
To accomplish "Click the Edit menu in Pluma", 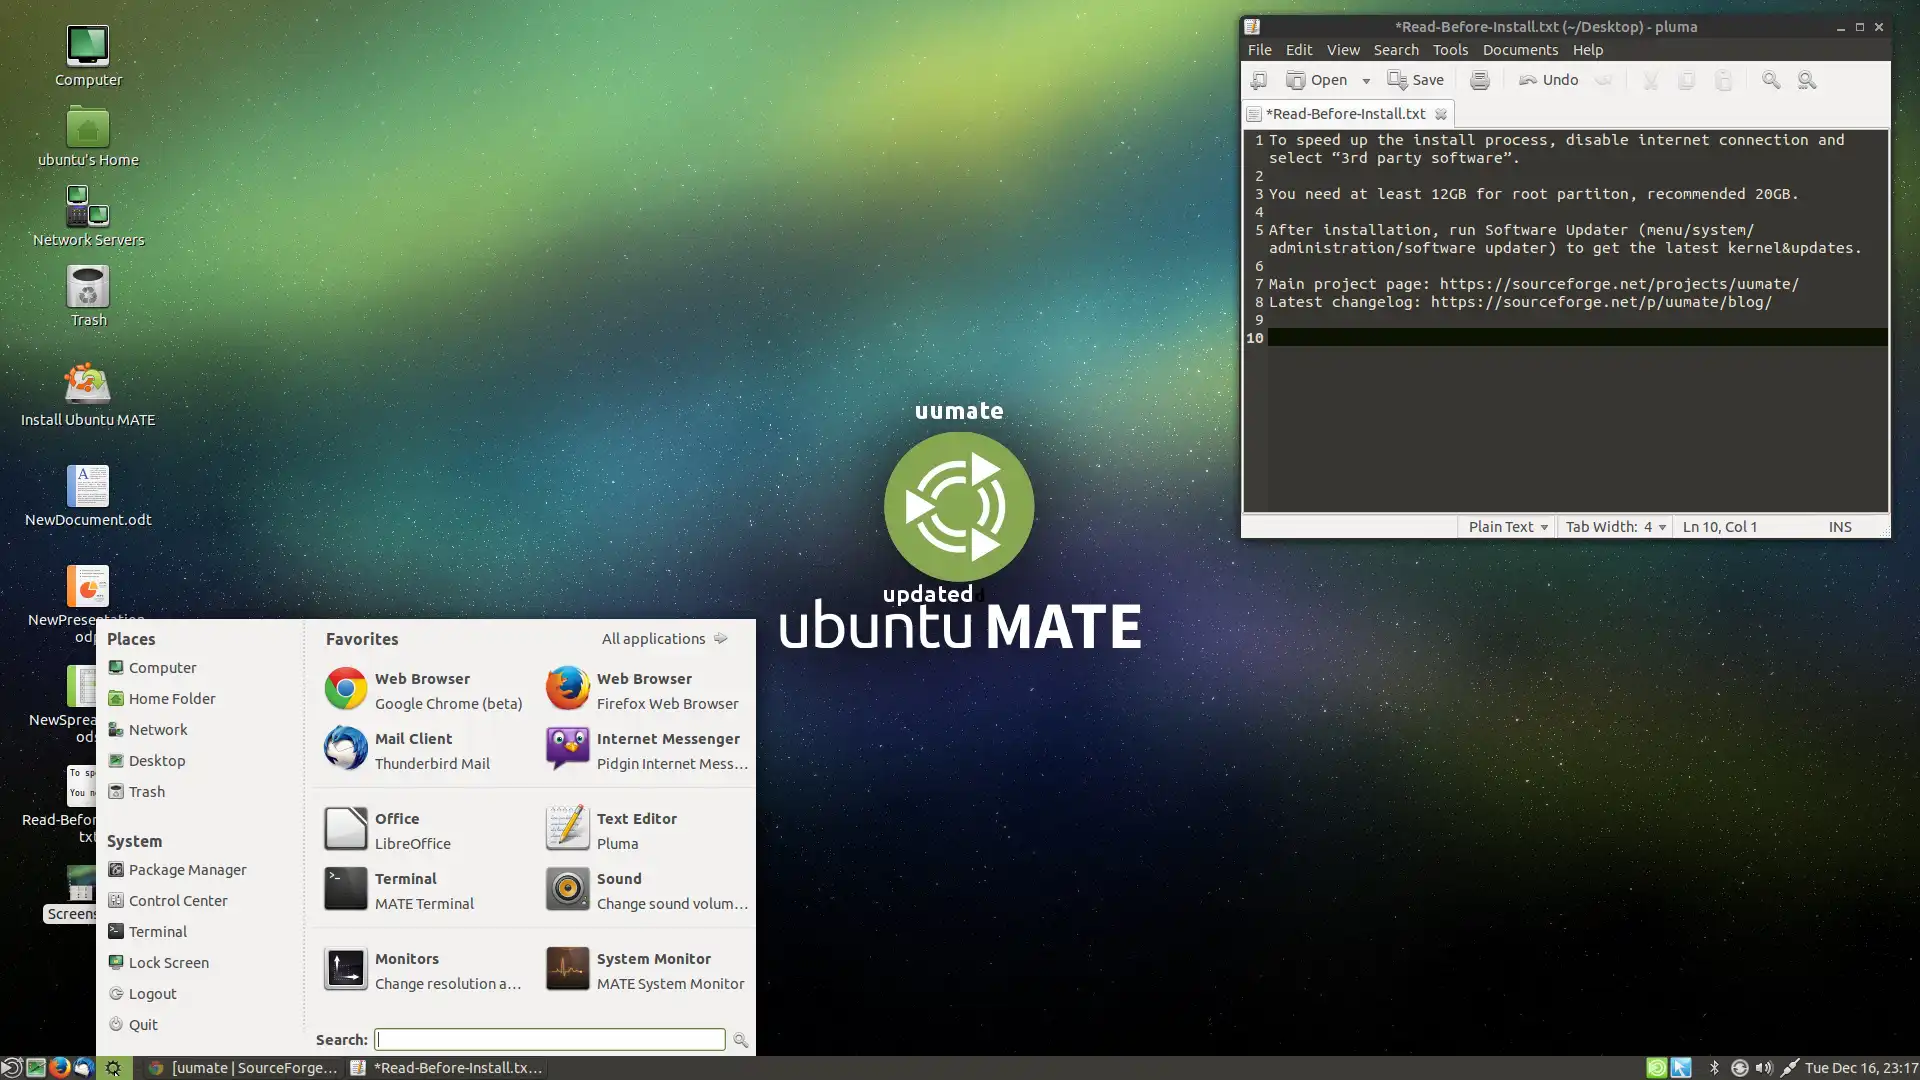I will [x=1298, y=49].
